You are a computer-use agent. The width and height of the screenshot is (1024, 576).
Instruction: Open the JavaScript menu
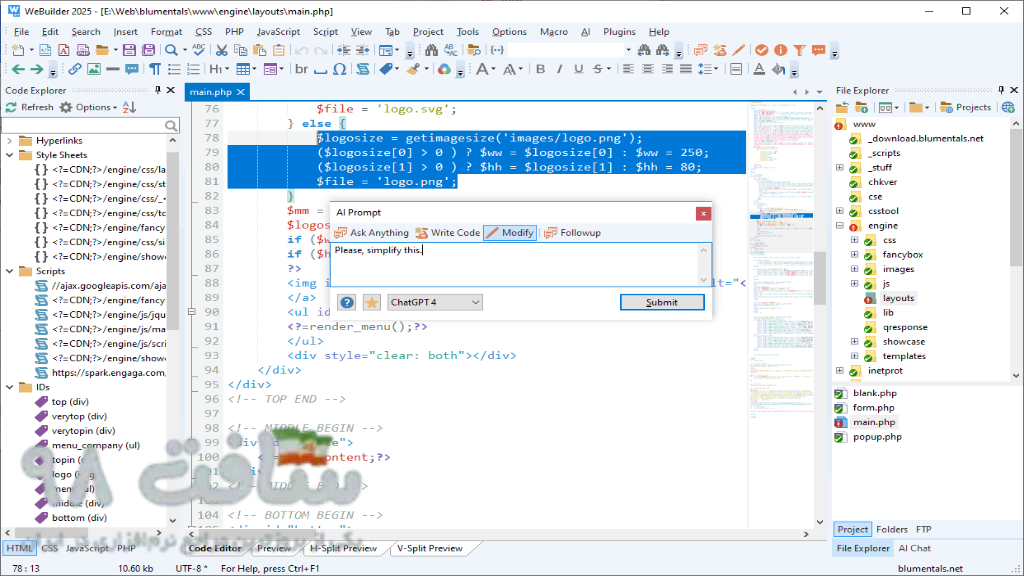tap(278, 31)
